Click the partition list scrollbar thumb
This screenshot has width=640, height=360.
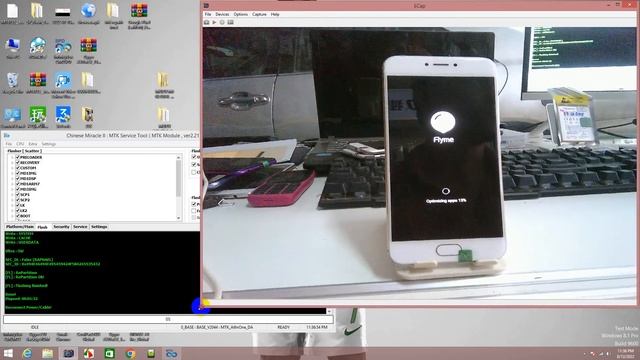pyautogui.click(x=178, y=179)
